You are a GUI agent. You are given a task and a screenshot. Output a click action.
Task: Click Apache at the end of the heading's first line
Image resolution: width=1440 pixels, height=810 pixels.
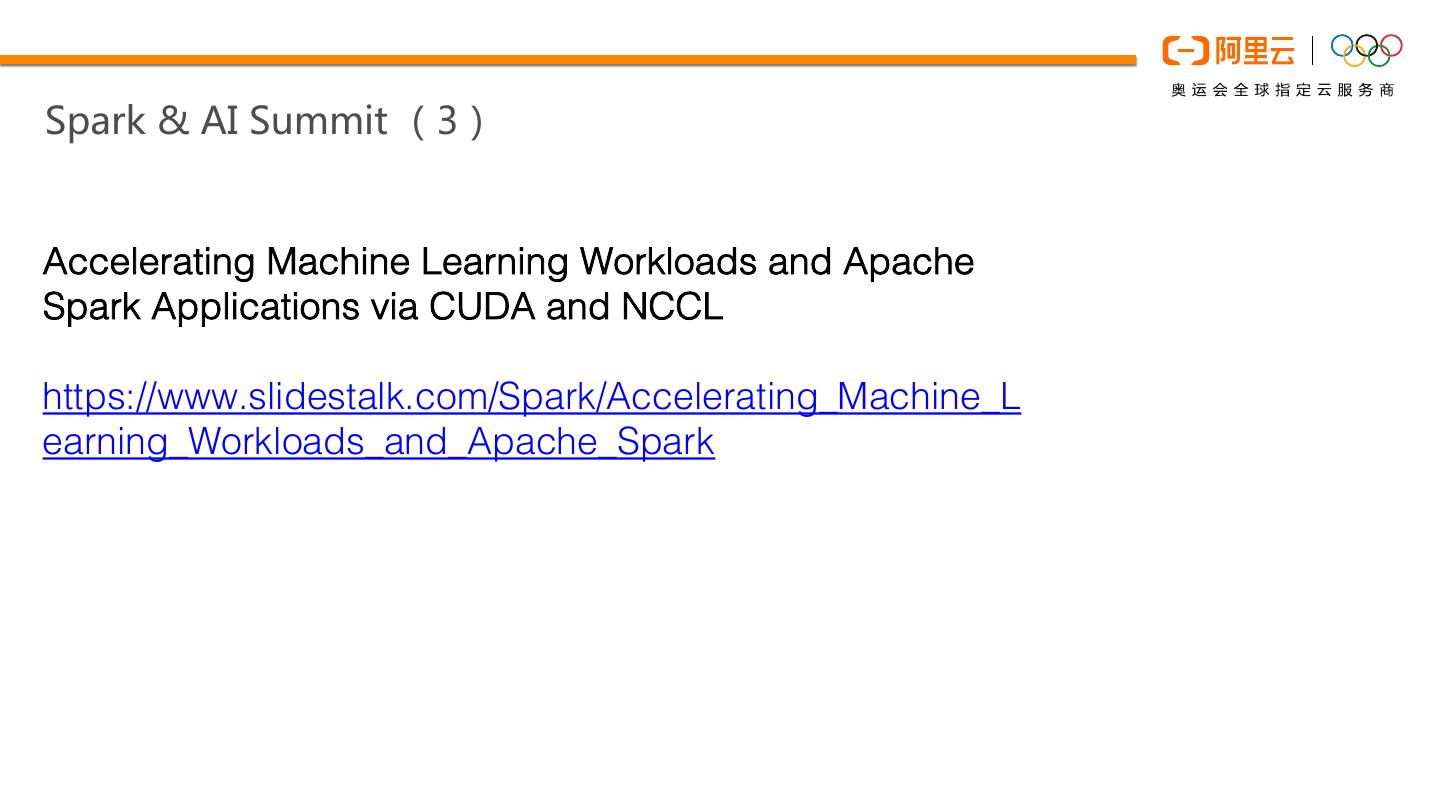pos(908,262)
